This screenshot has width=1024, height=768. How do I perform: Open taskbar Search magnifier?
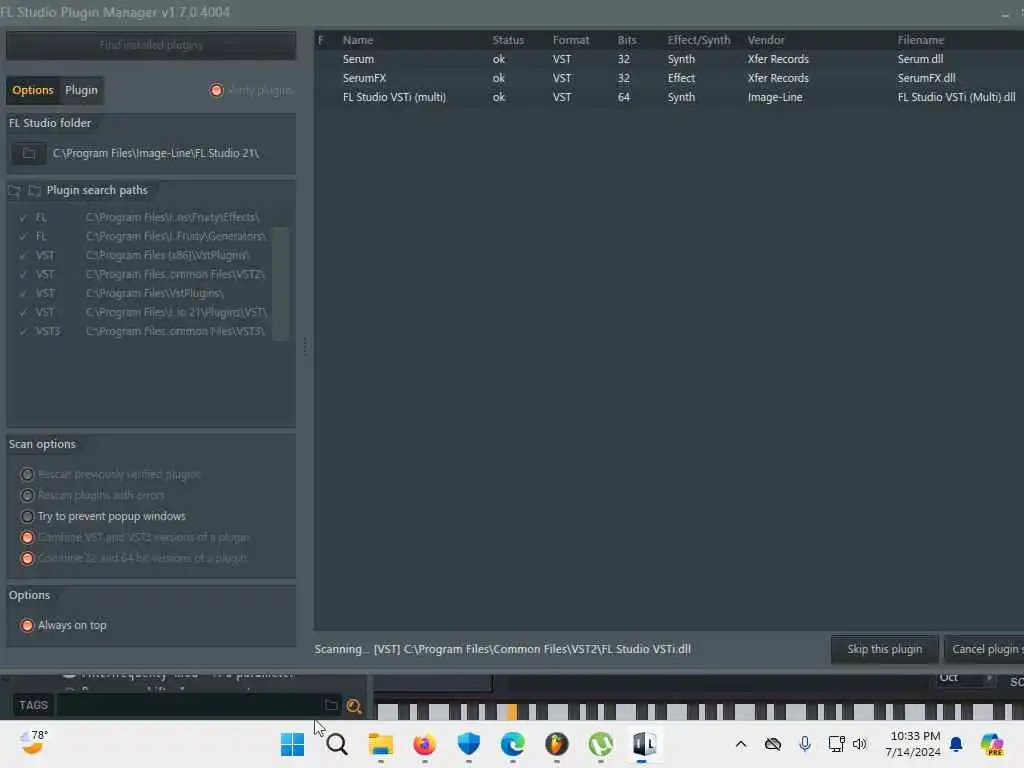point(337,744)
